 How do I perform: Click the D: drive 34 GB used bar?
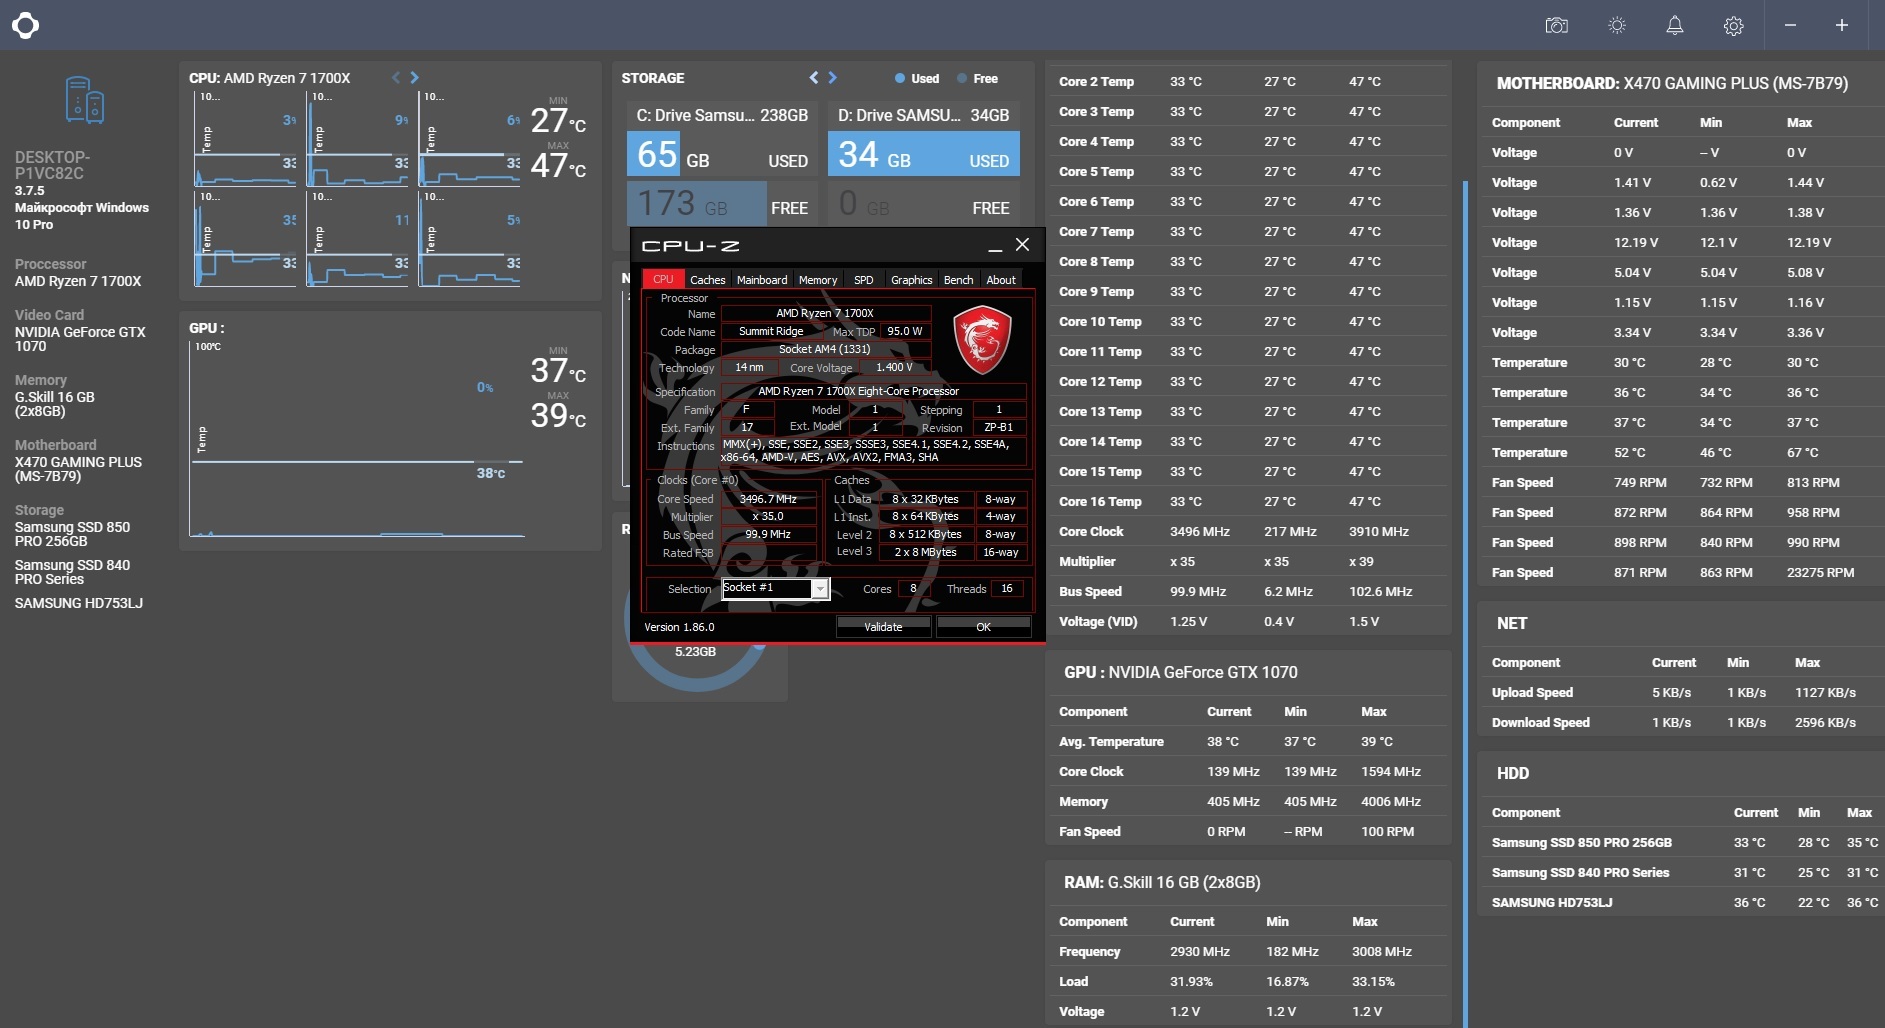pos(924,154)
